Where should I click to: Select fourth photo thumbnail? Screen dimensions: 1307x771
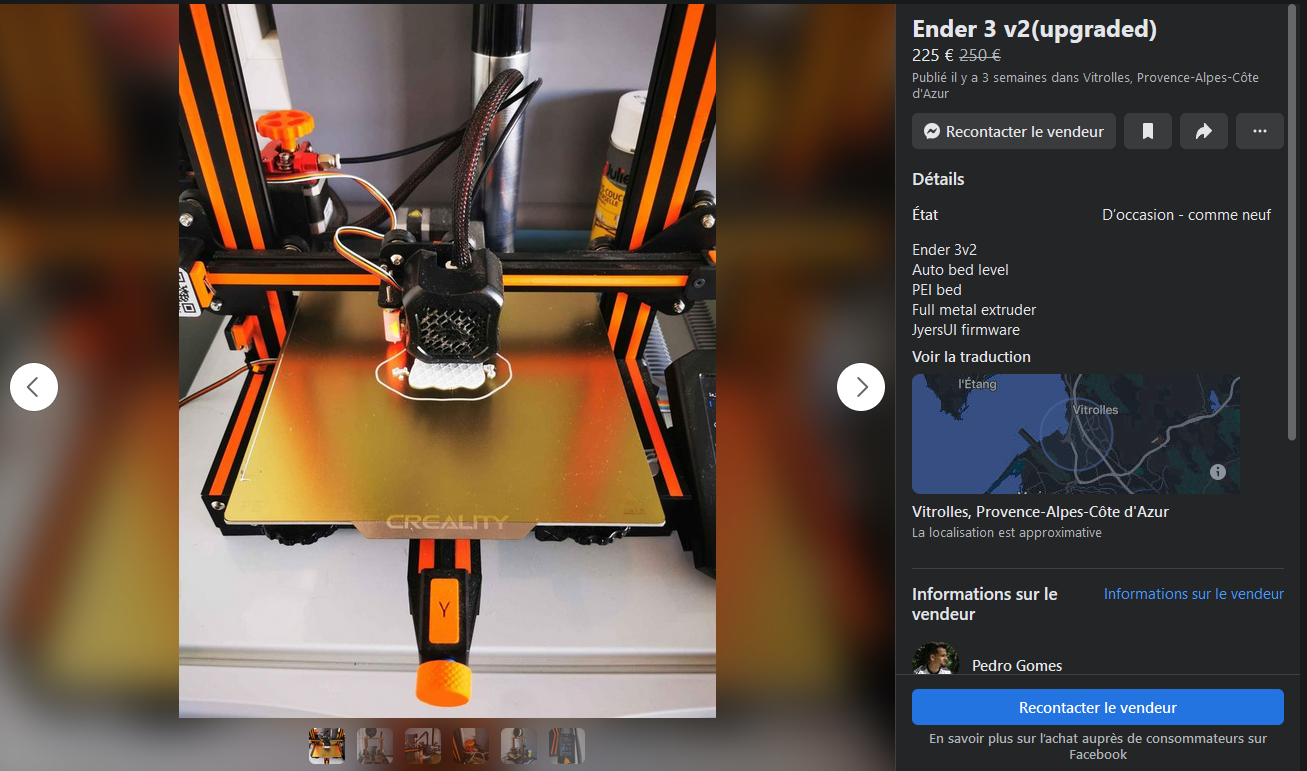click(471, 746)
